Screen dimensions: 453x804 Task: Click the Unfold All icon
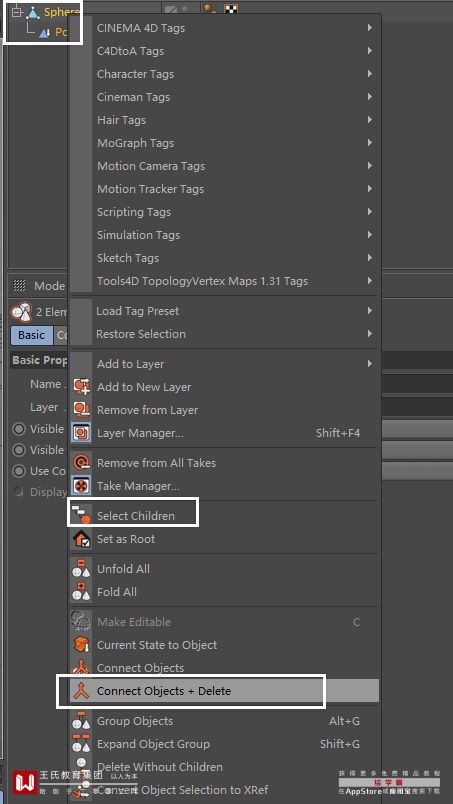click(x=82, y=568)
